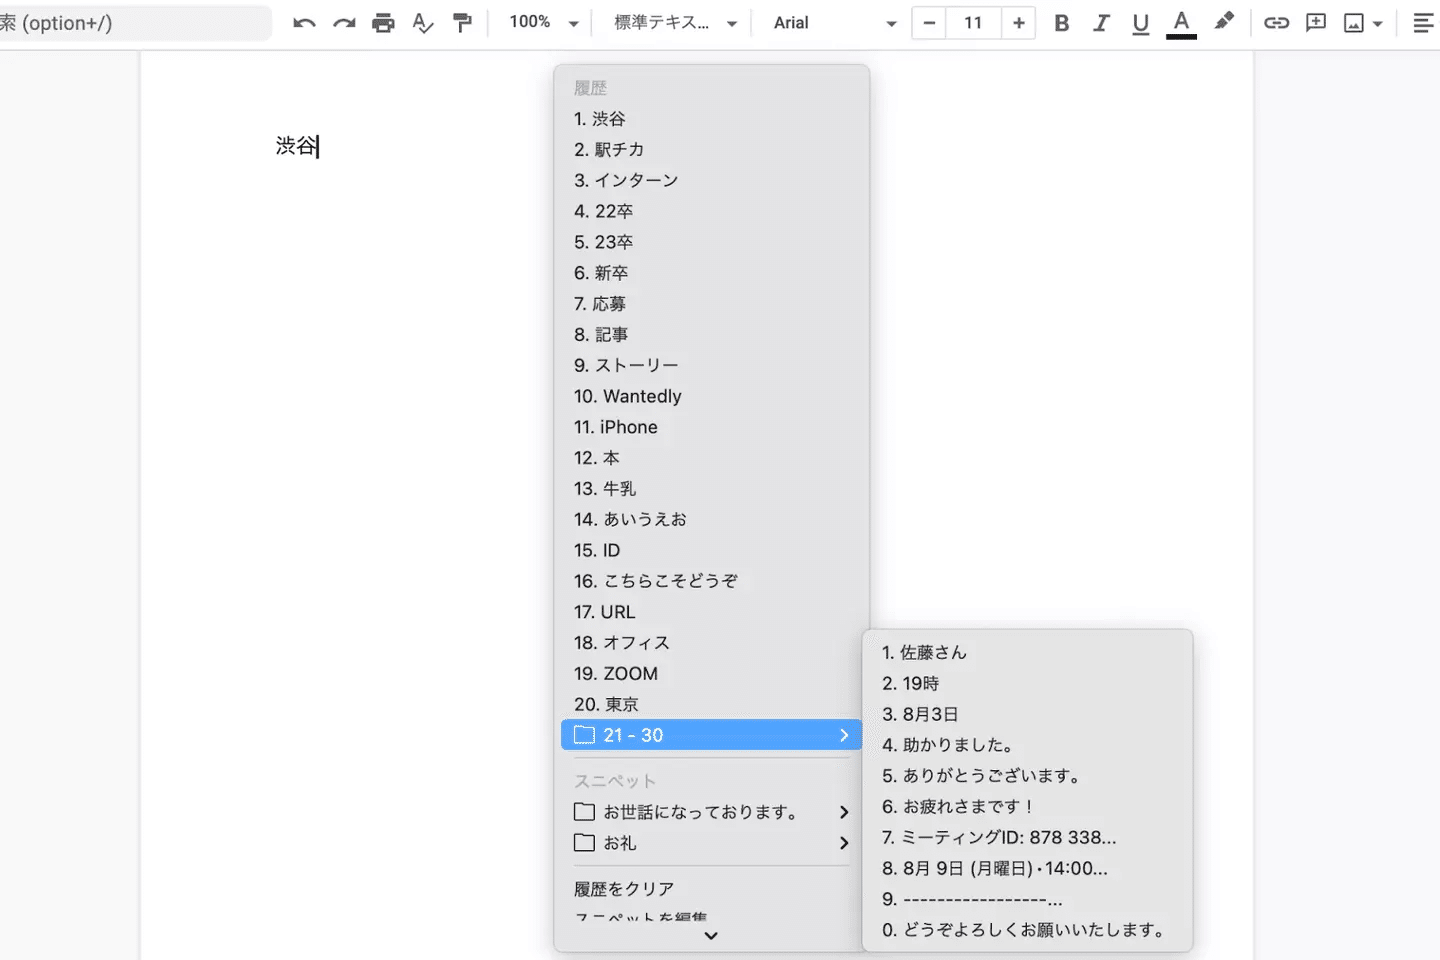Click the undo arrow icon
The image size is (1440, 960).
pos(304,23)
